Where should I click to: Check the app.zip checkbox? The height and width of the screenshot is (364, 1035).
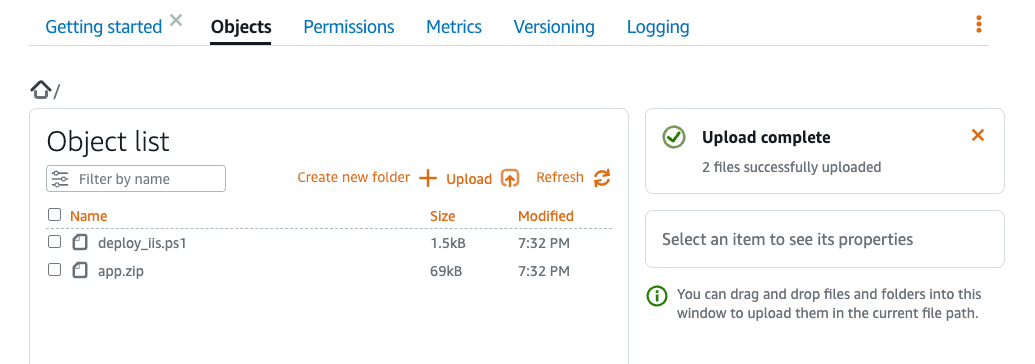click(x=55, y=270)
